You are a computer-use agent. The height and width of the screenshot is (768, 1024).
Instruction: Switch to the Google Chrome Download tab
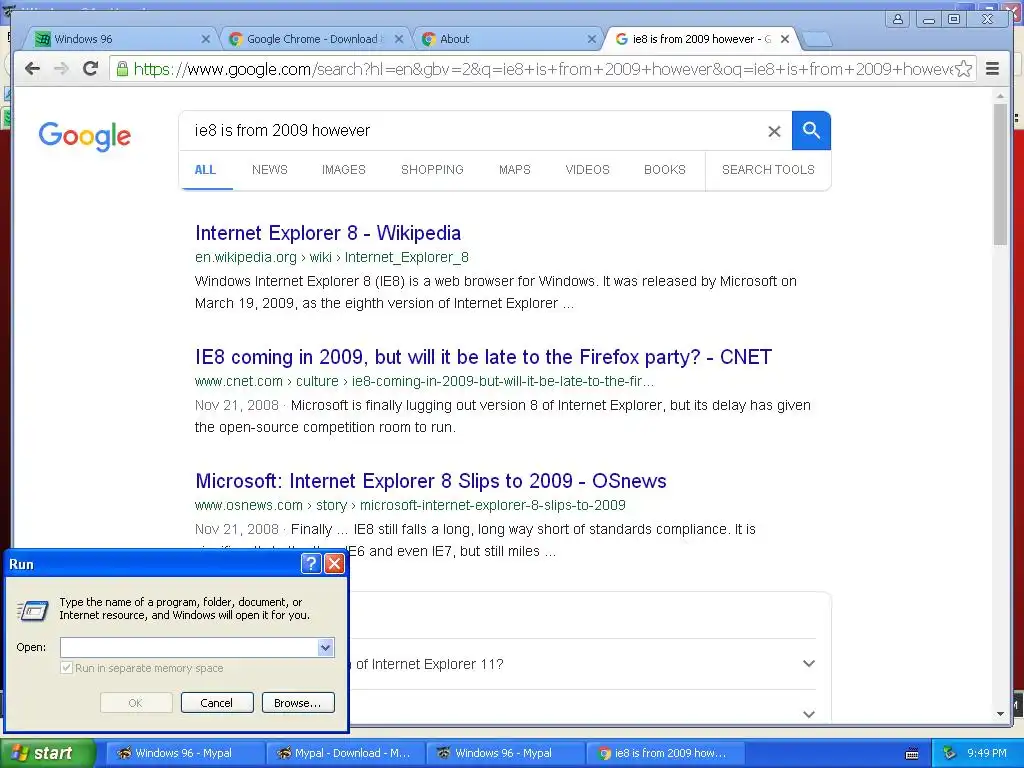click(313, 39)
